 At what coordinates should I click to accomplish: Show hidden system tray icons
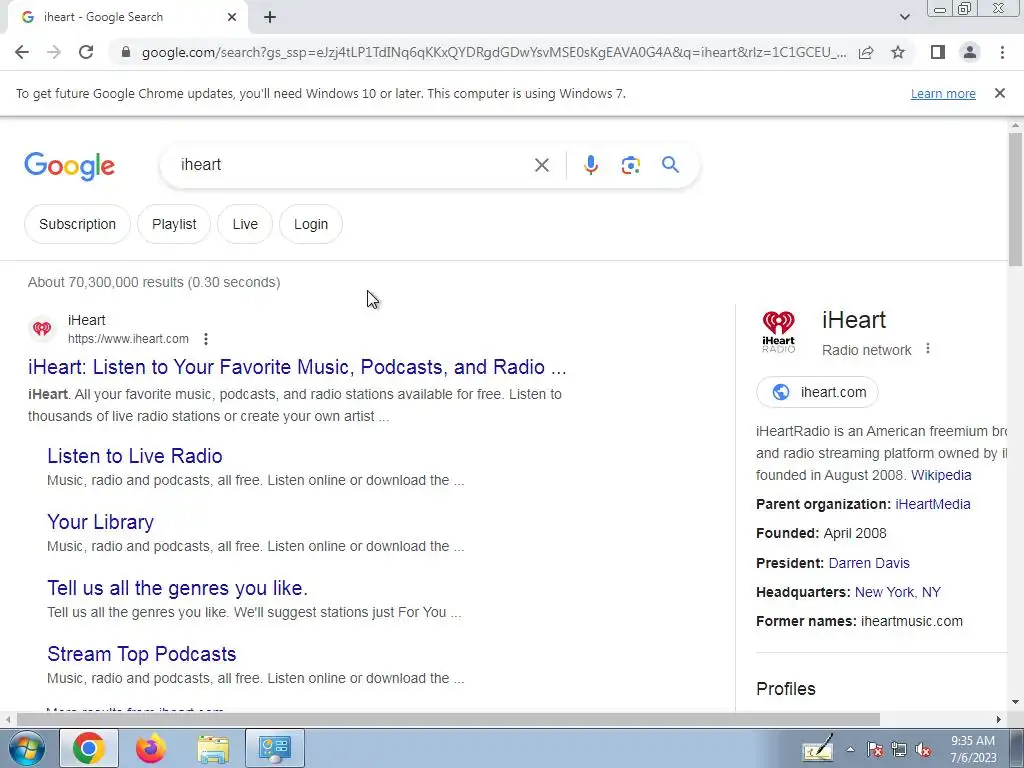850,750
